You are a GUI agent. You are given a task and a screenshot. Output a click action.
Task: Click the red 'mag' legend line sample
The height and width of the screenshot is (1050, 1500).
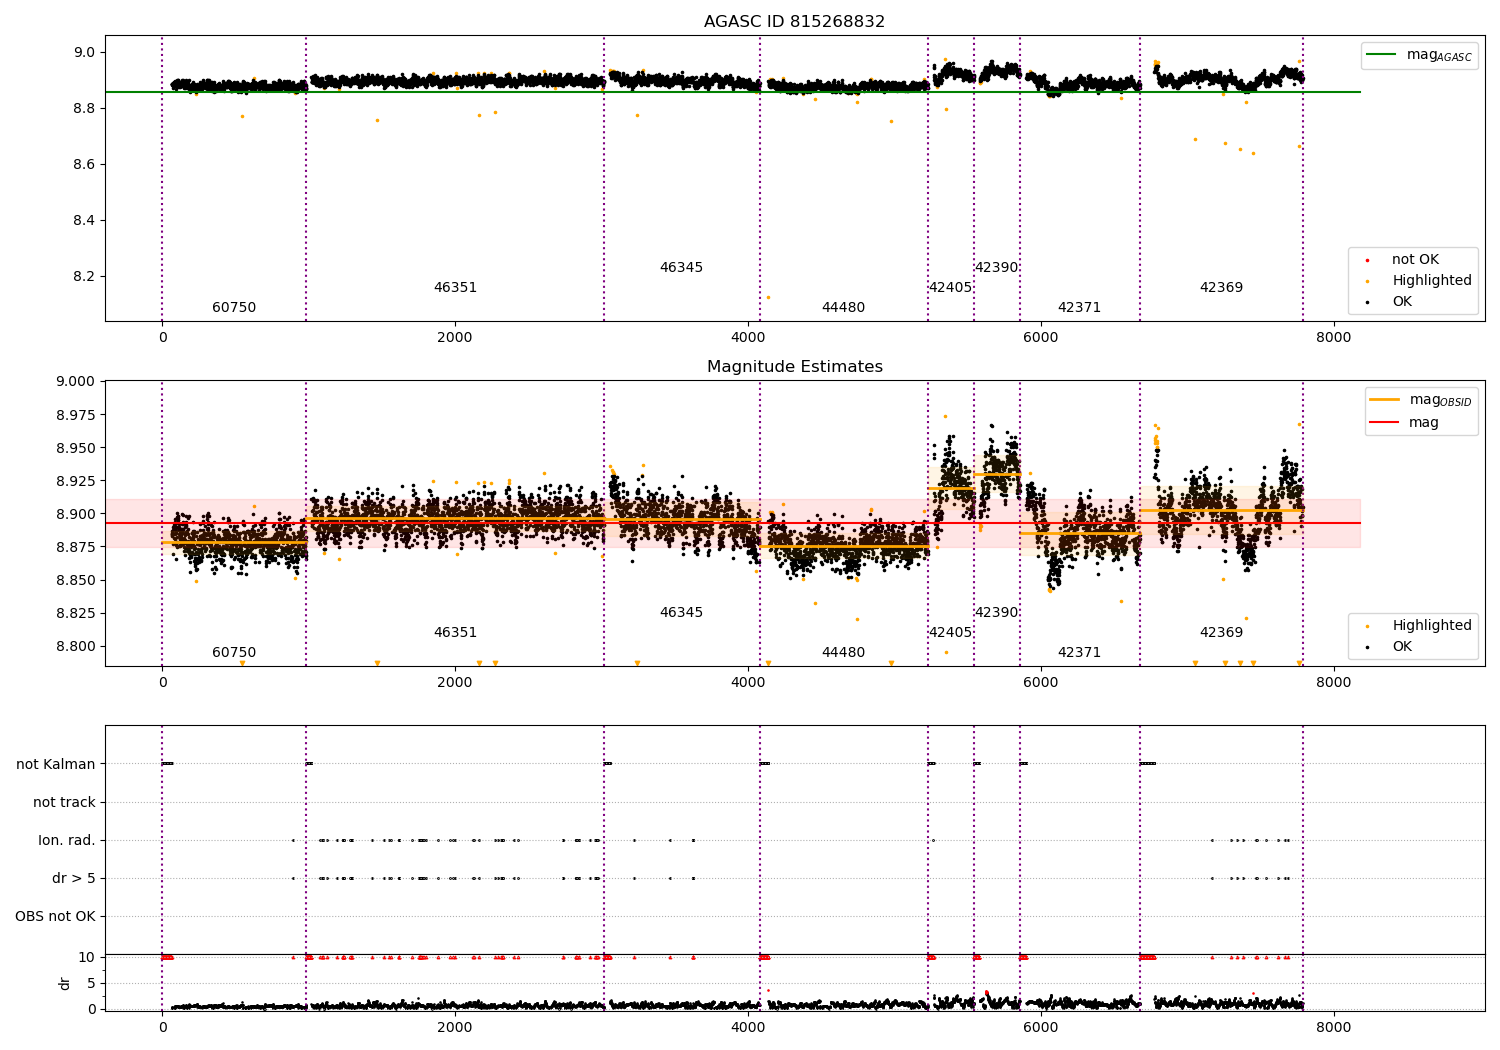click(1385, 423)
